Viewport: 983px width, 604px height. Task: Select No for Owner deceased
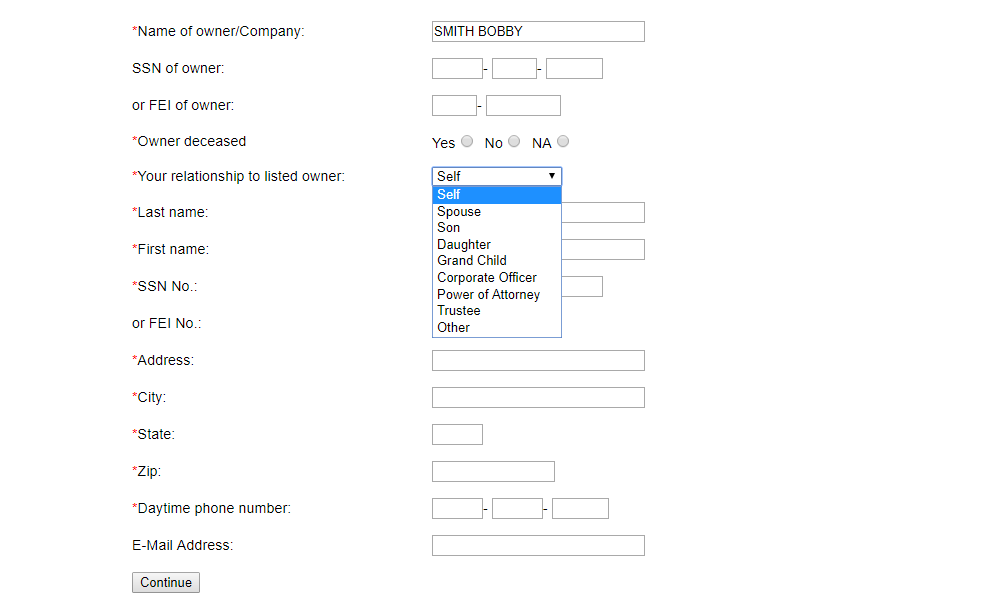(x=514, y=142)
